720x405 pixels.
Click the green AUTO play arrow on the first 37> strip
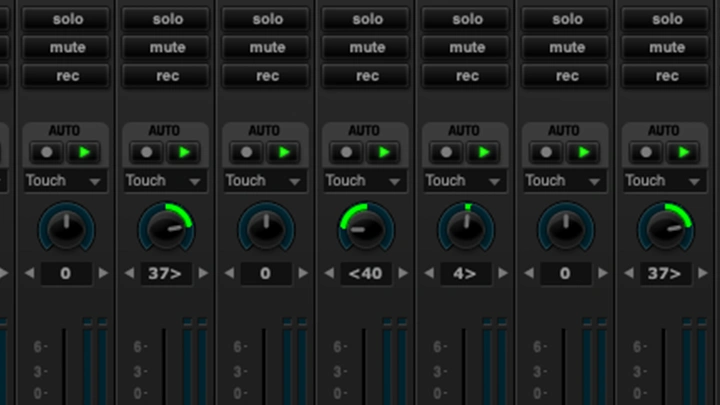[184, 152]
